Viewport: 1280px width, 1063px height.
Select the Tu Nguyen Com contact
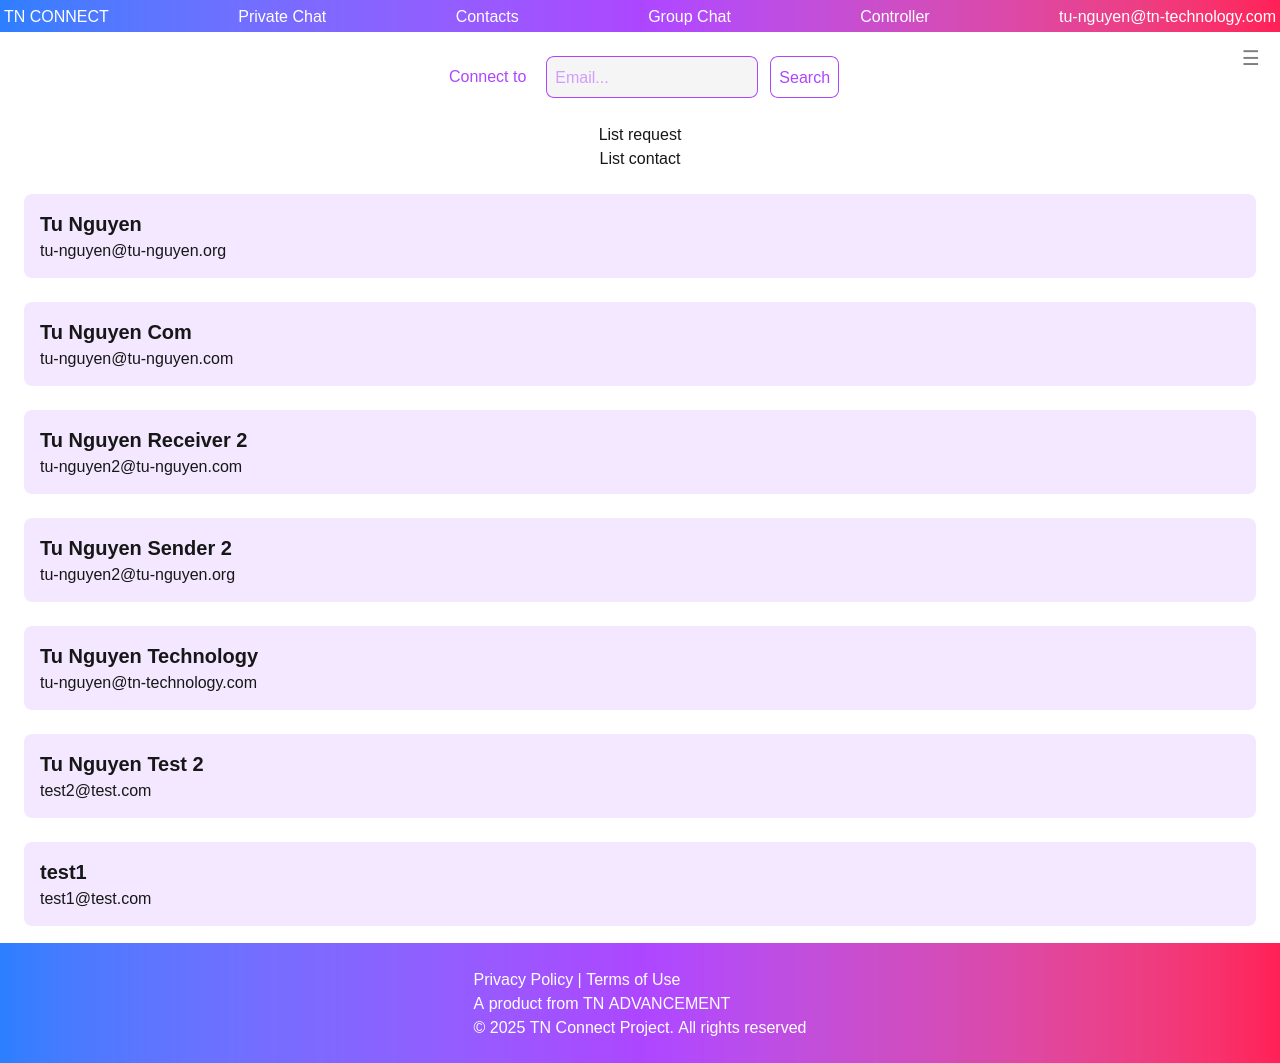tap(640, 344)
